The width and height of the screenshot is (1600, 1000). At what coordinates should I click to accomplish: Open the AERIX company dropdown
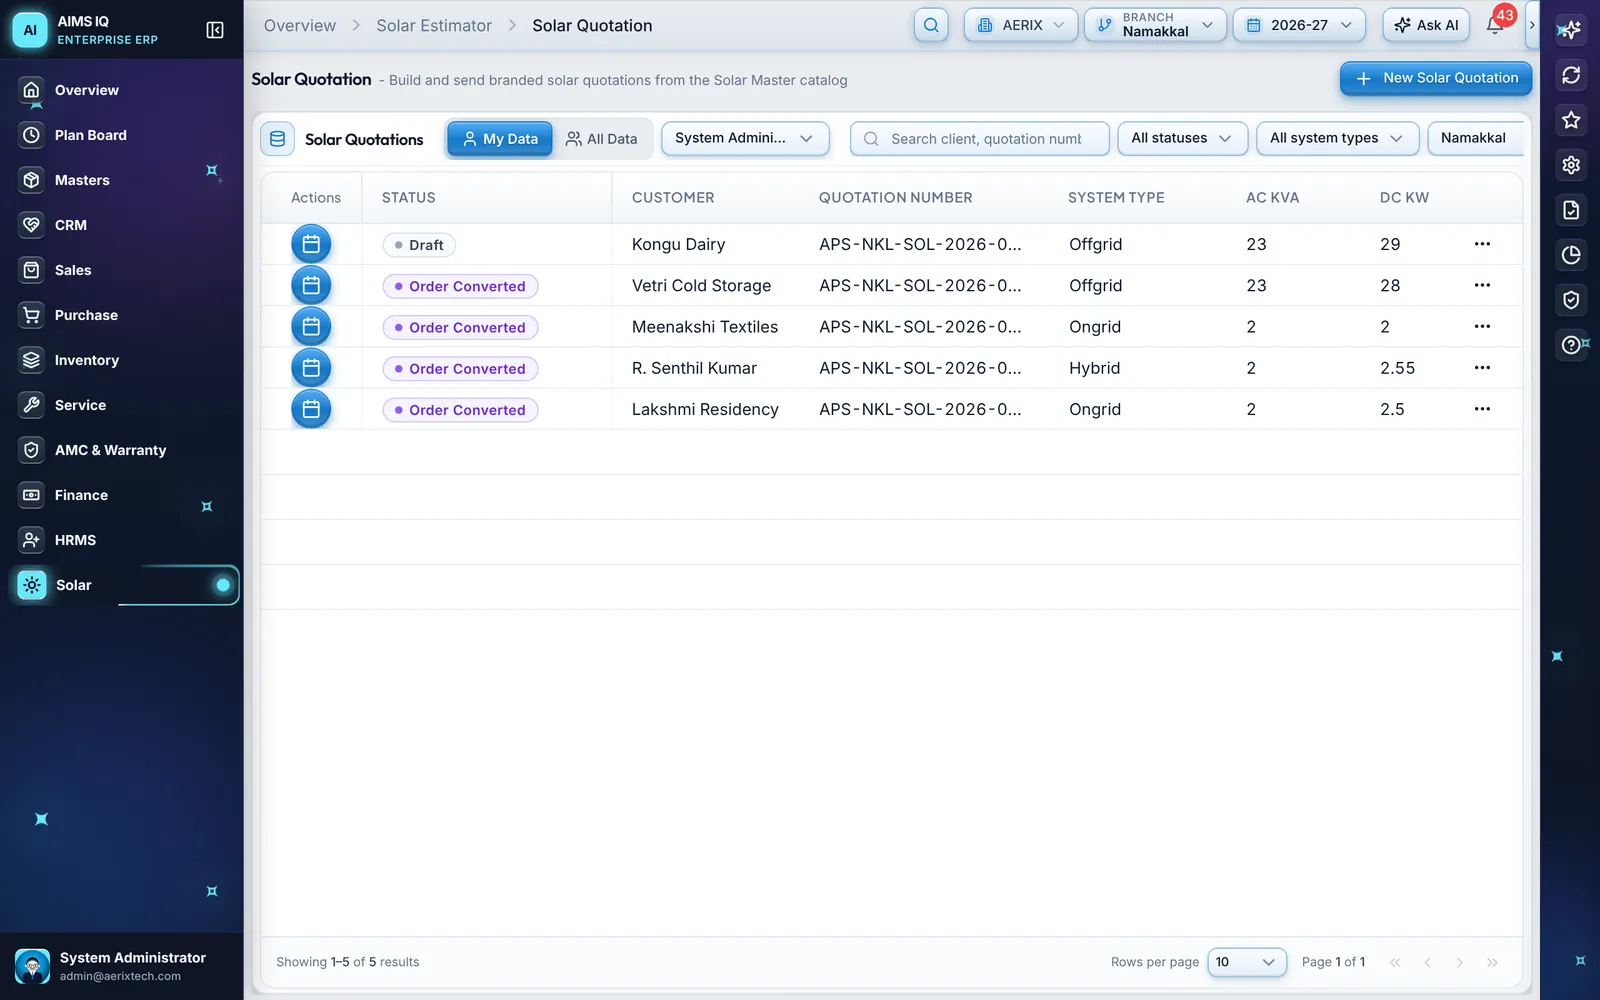(x=1021, y=25)
